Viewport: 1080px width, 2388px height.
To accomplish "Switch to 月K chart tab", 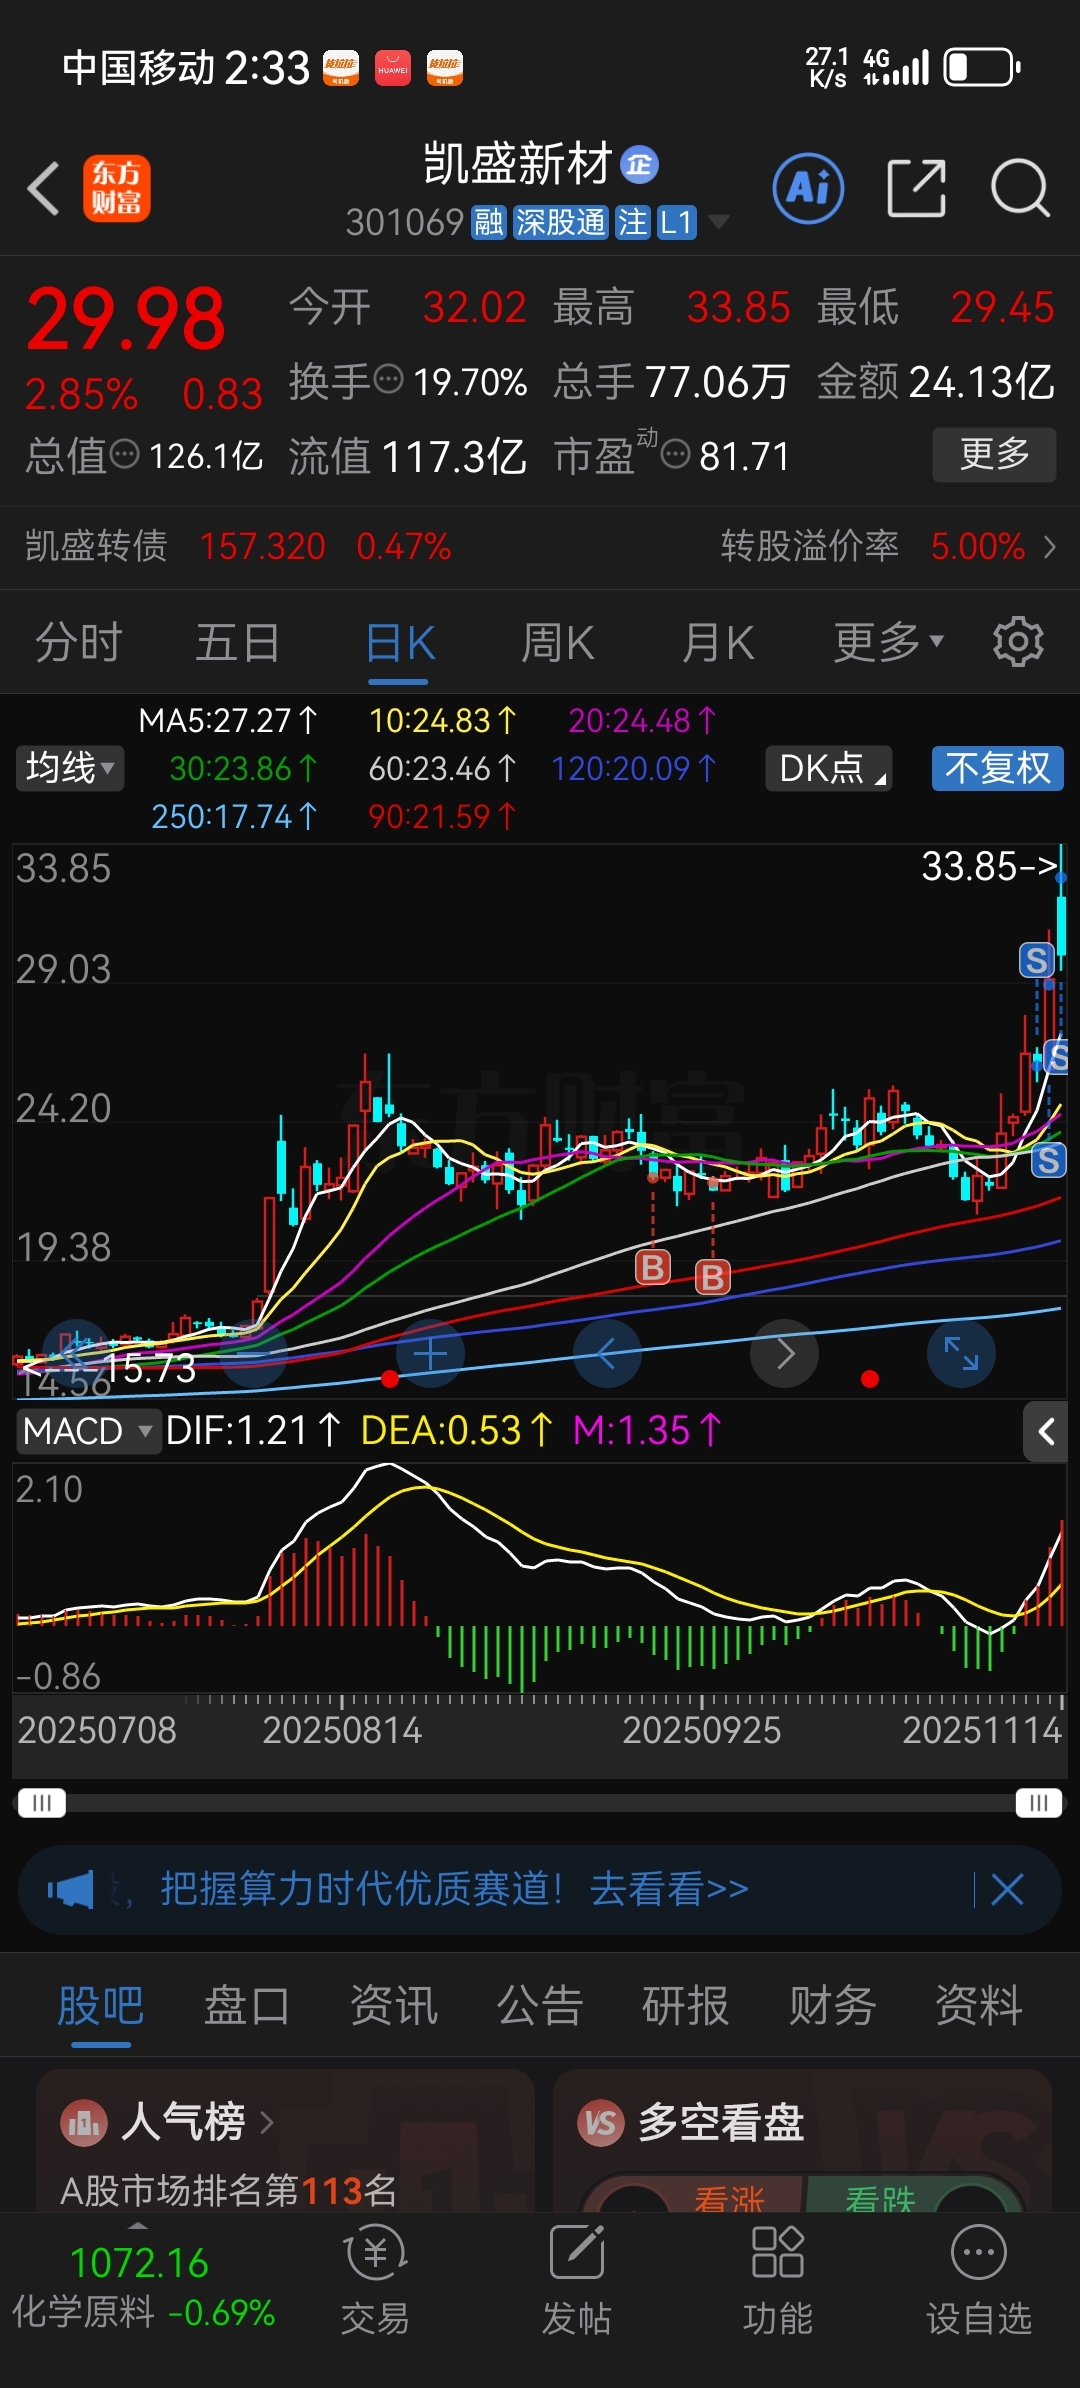I will [717, 642].
